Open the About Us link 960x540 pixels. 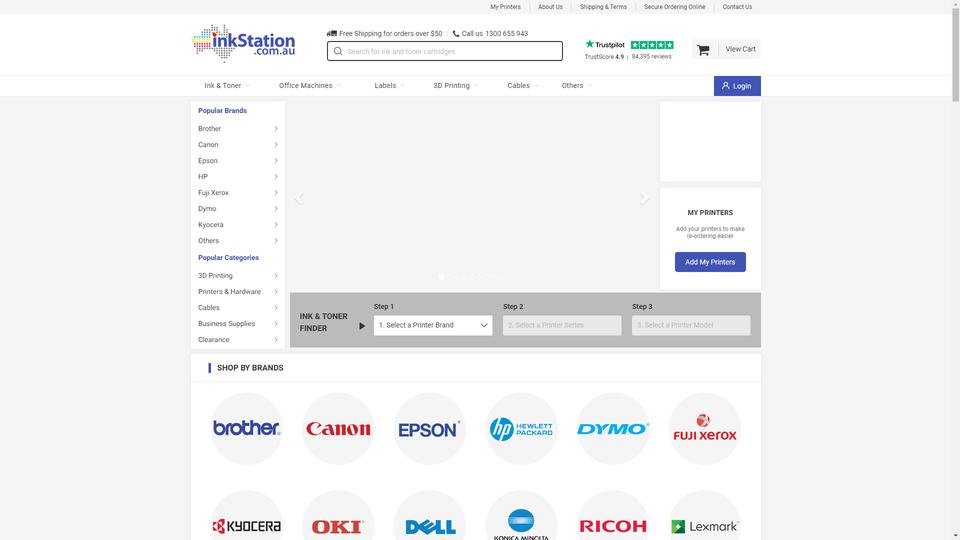550,7
